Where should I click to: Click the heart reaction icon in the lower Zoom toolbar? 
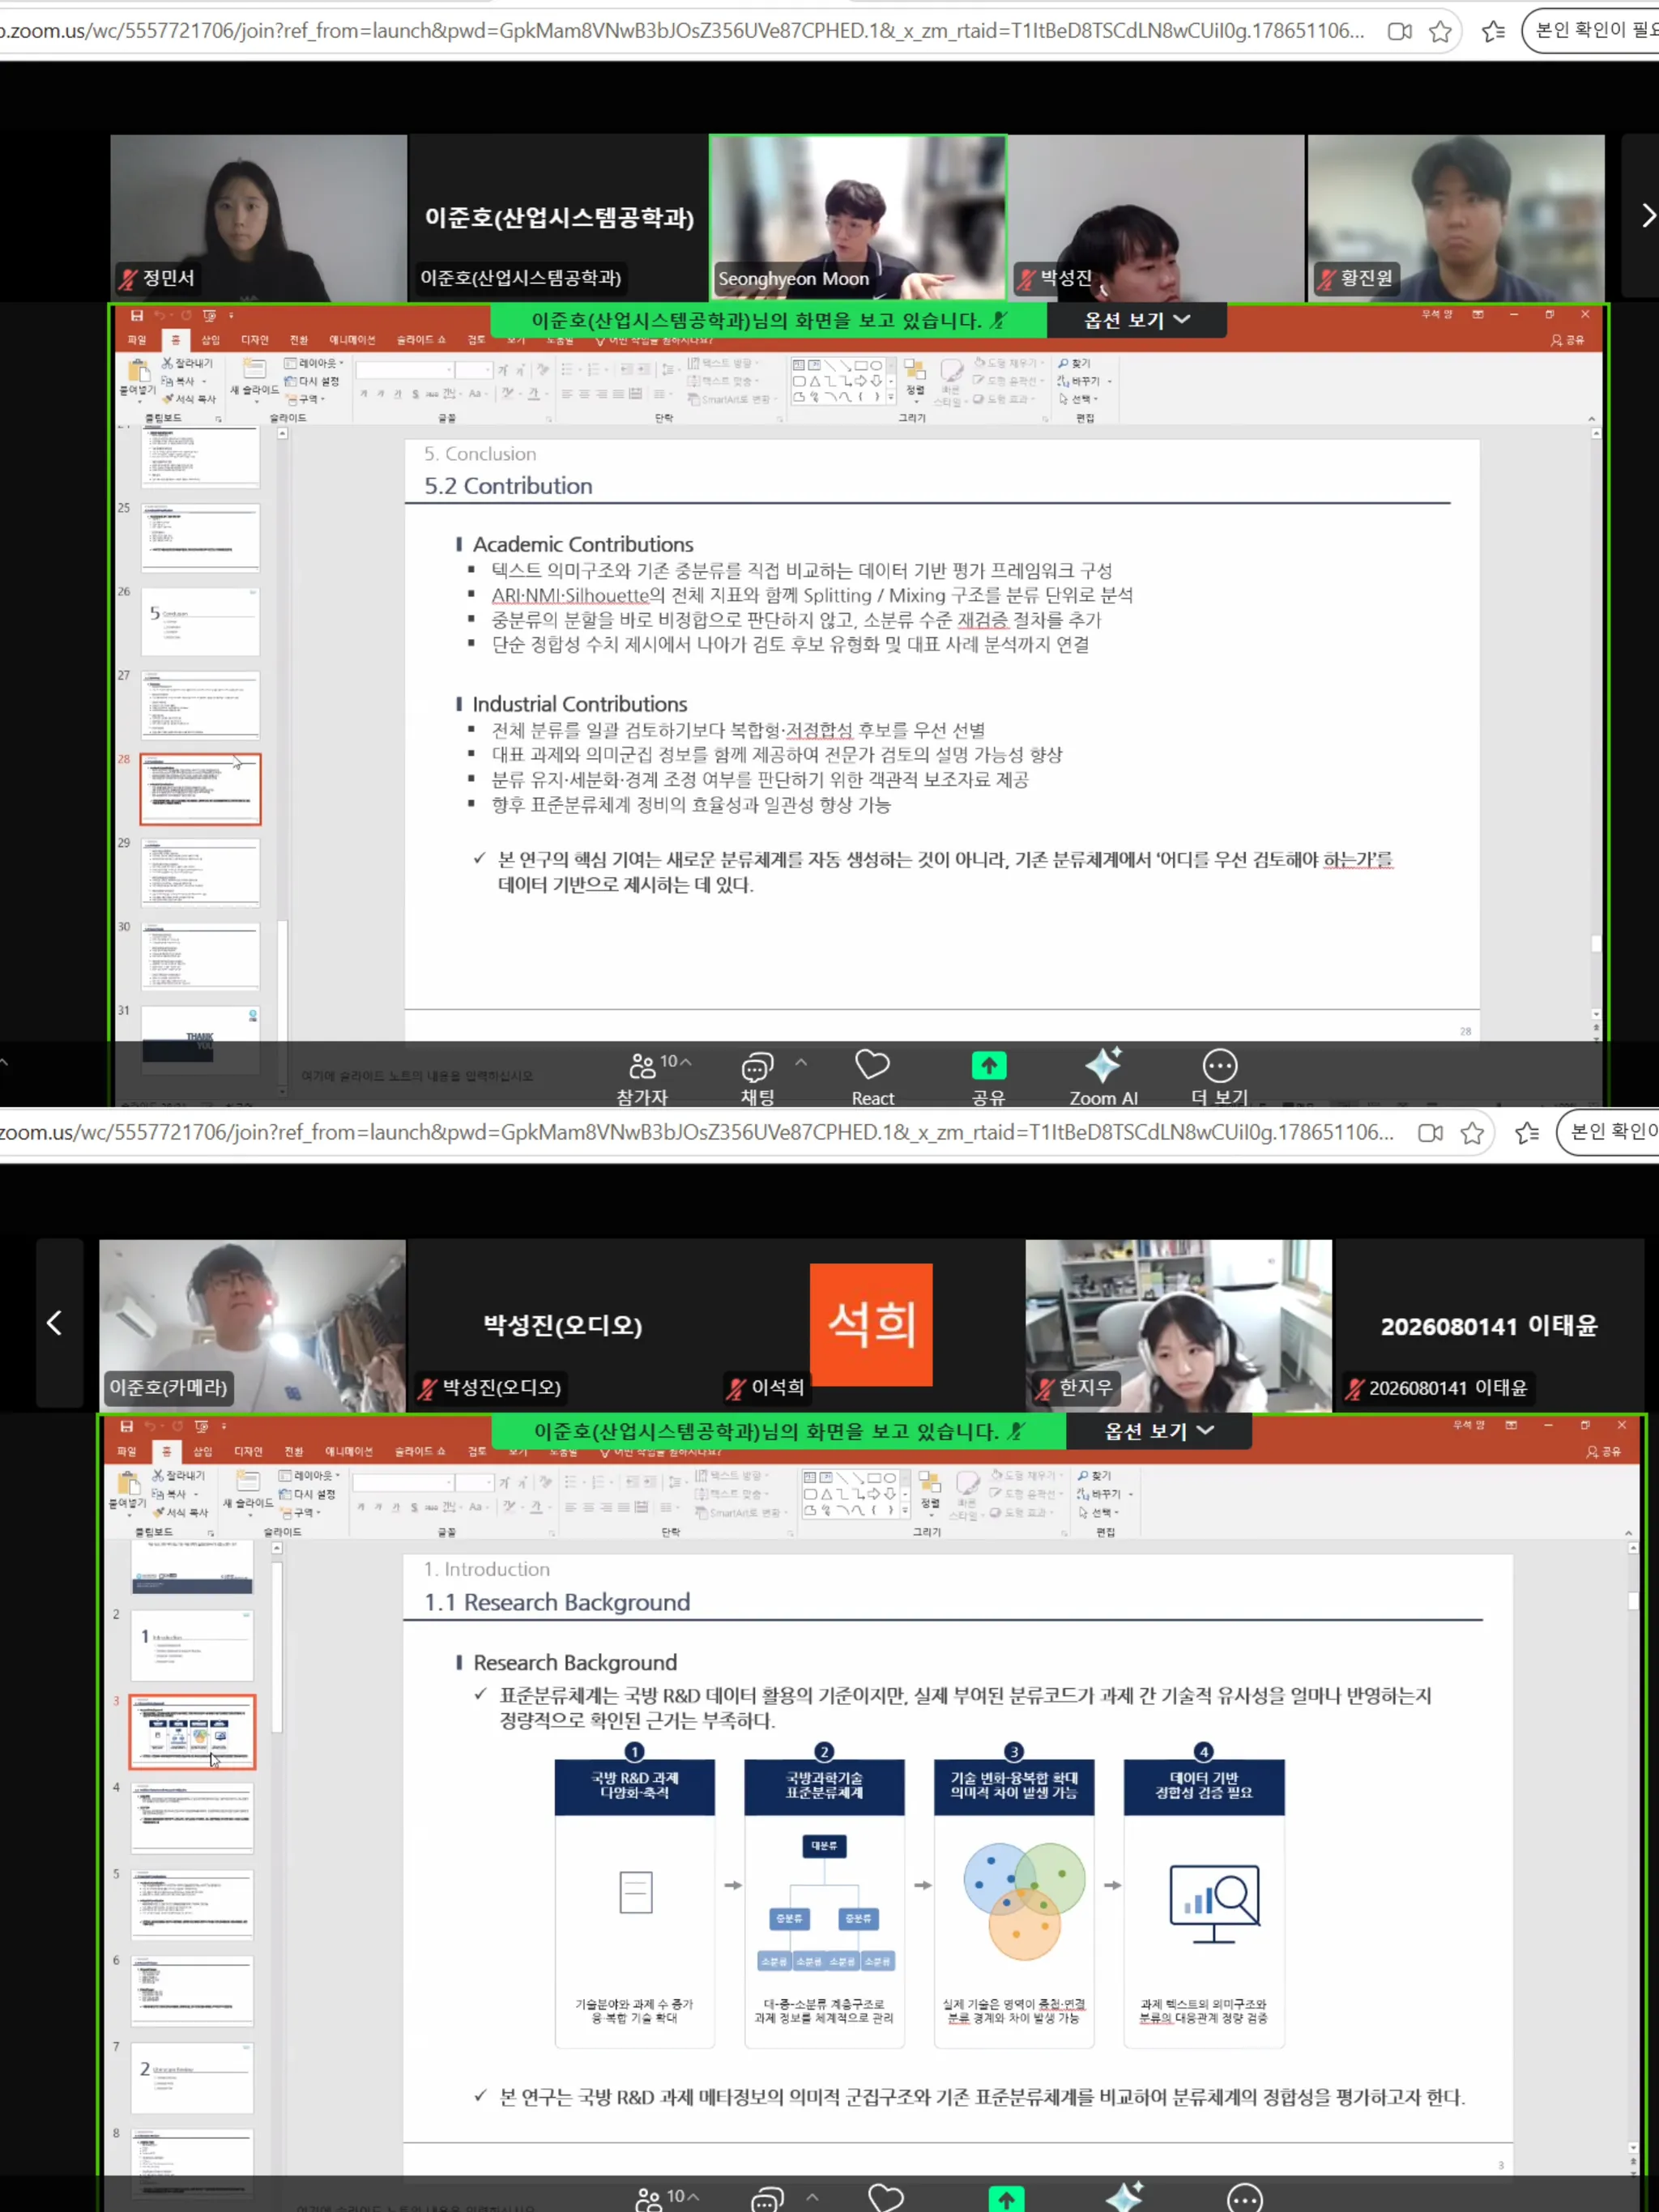coord(885,2198)
